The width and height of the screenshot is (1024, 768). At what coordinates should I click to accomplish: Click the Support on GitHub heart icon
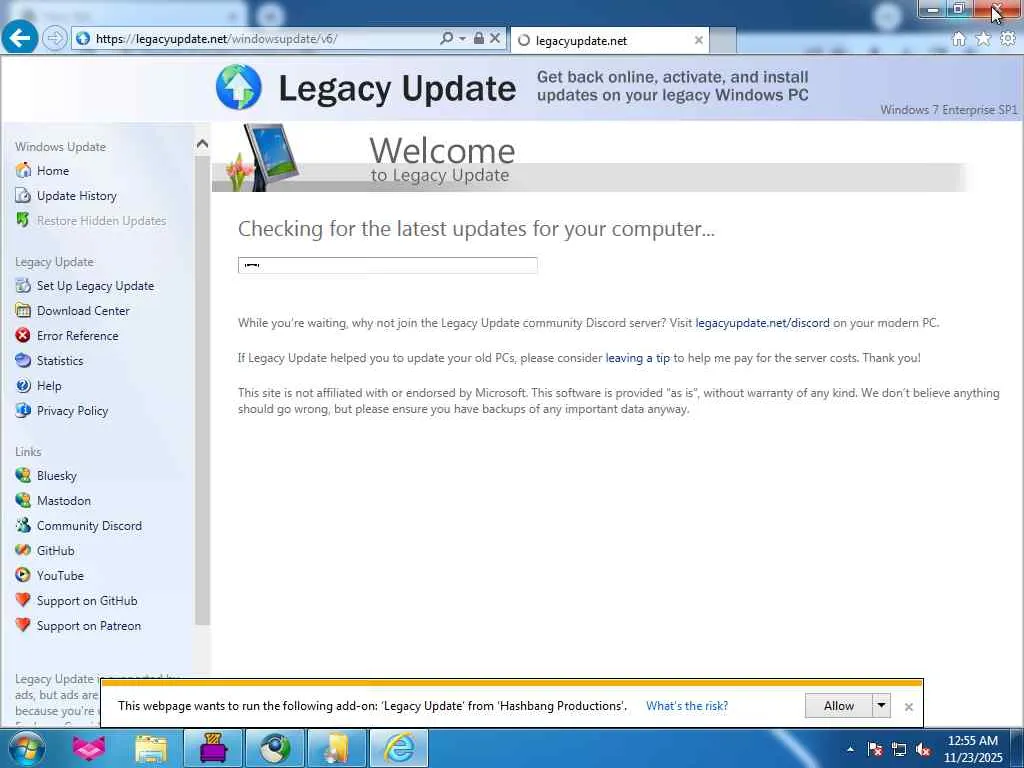pyautogui.click(x=23, y=600)
